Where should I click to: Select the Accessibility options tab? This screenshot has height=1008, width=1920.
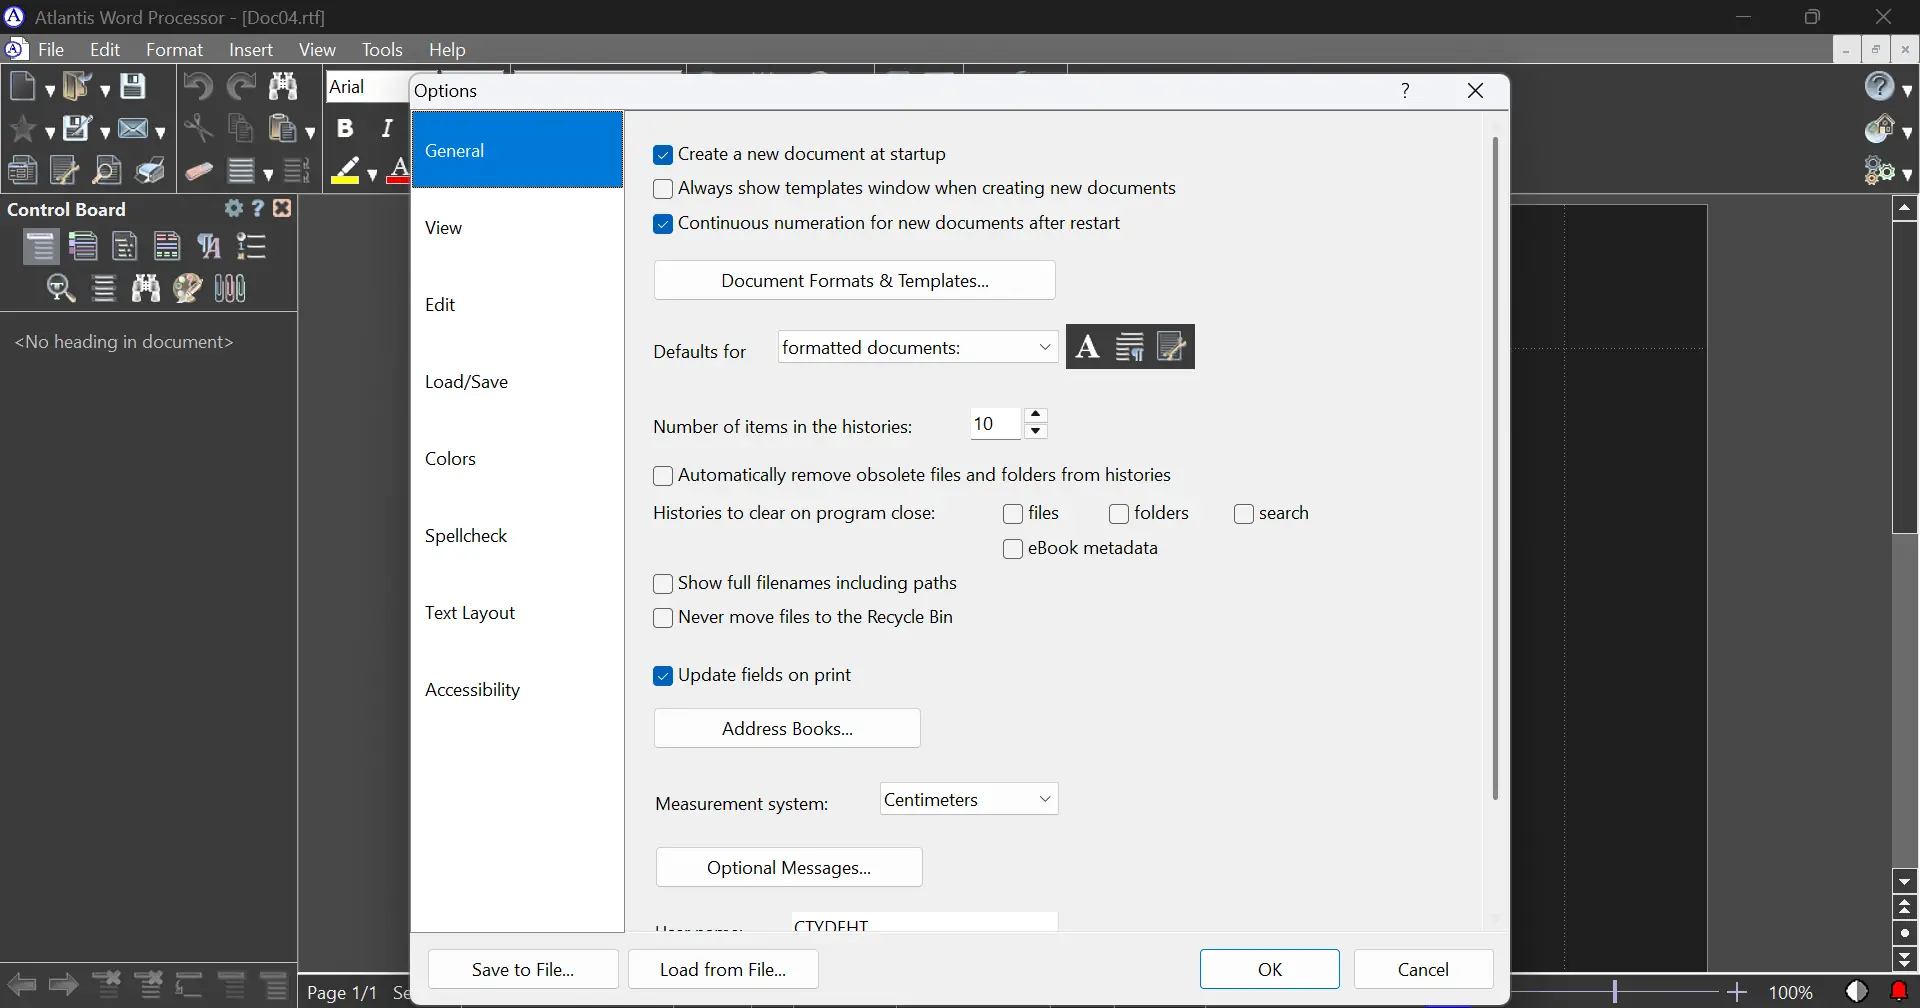pos(517,690)
